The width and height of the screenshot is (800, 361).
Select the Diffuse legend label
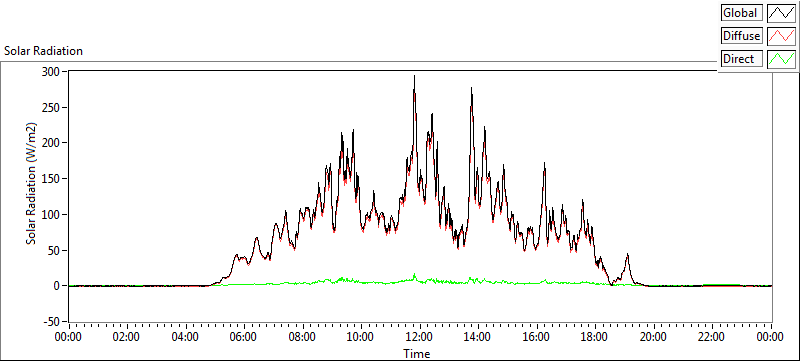click(742, 36)
